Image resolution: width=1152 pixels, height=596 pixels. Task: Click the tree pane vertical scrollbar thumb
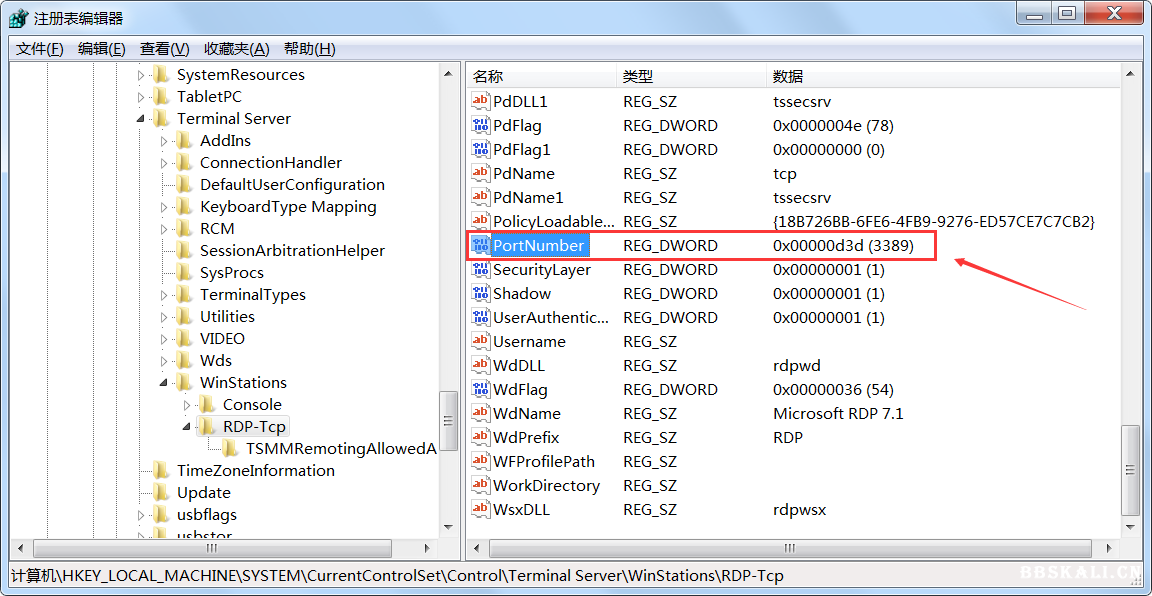450,408
